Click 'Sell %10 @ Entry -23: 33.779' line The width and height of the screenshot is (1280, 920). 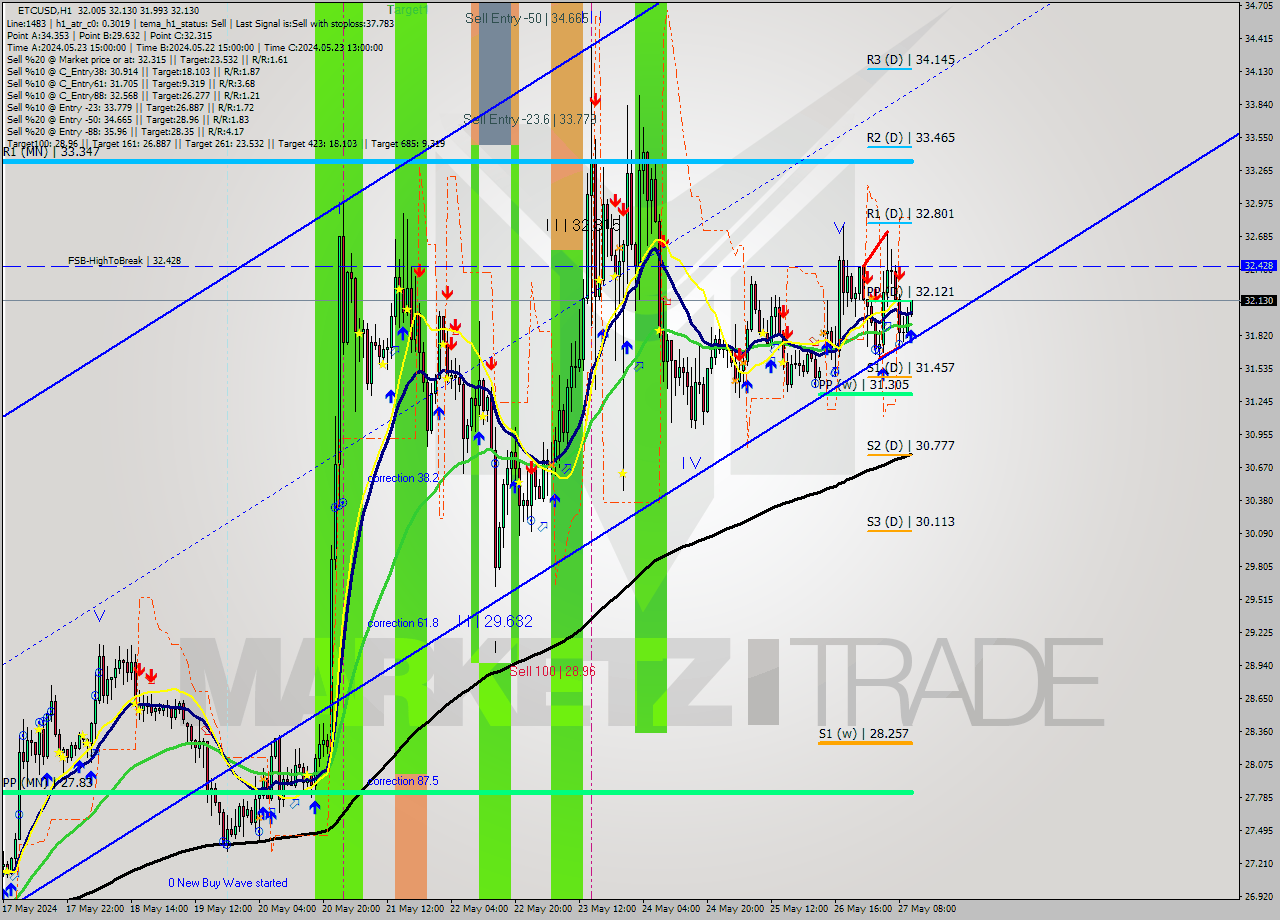130,107
